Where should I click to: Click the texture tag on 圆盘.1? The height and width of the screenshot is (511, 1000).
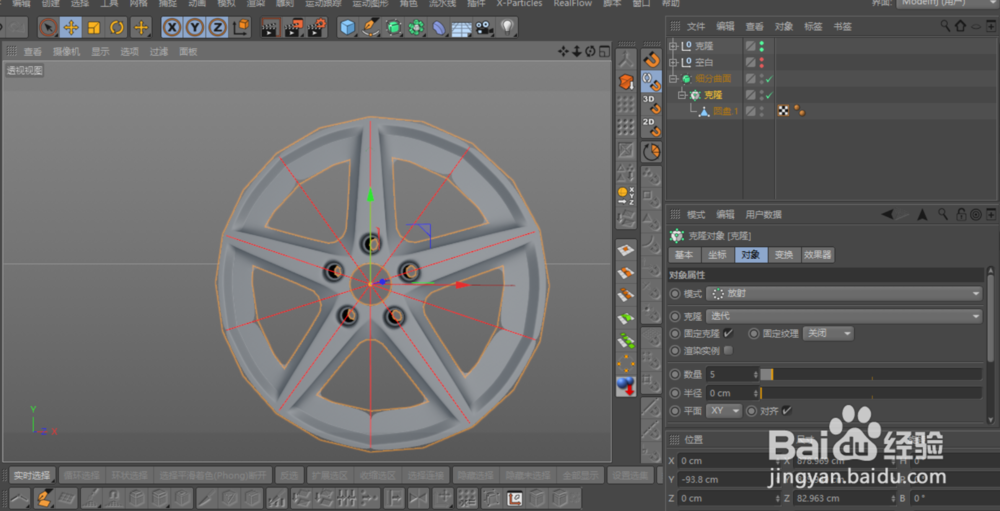pyautogui.click(x=784, y=111)
